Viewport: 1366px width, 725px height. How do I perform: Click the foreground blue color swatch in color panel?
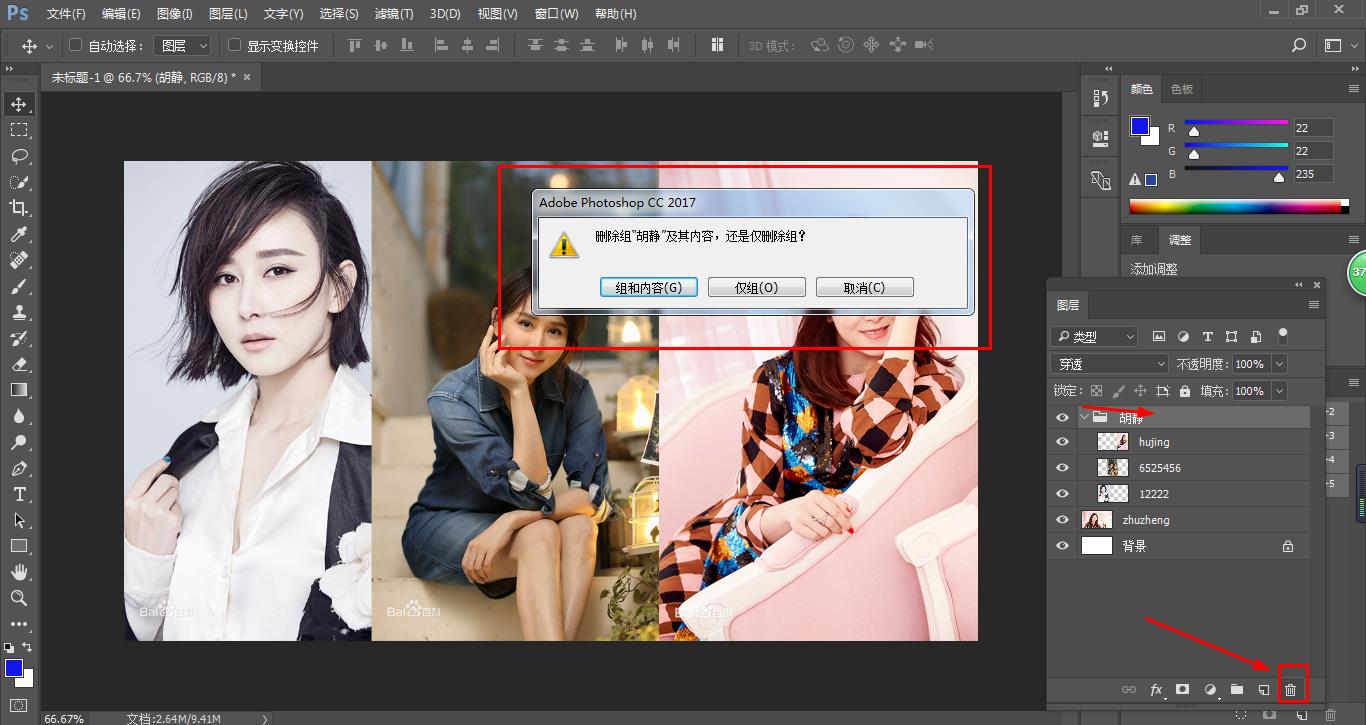(1139, 126)
